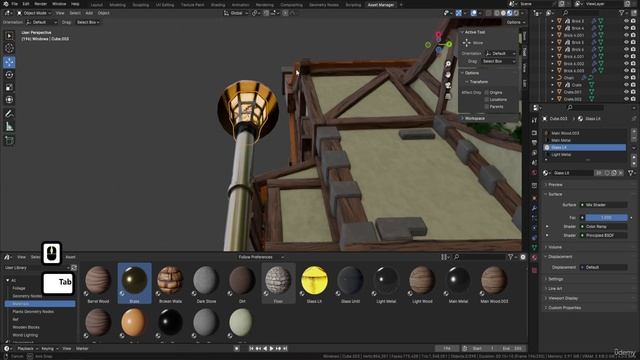Open Follow Preferences dropdown
The width and height of the screenshot is (640, 360).
[261, 257]
